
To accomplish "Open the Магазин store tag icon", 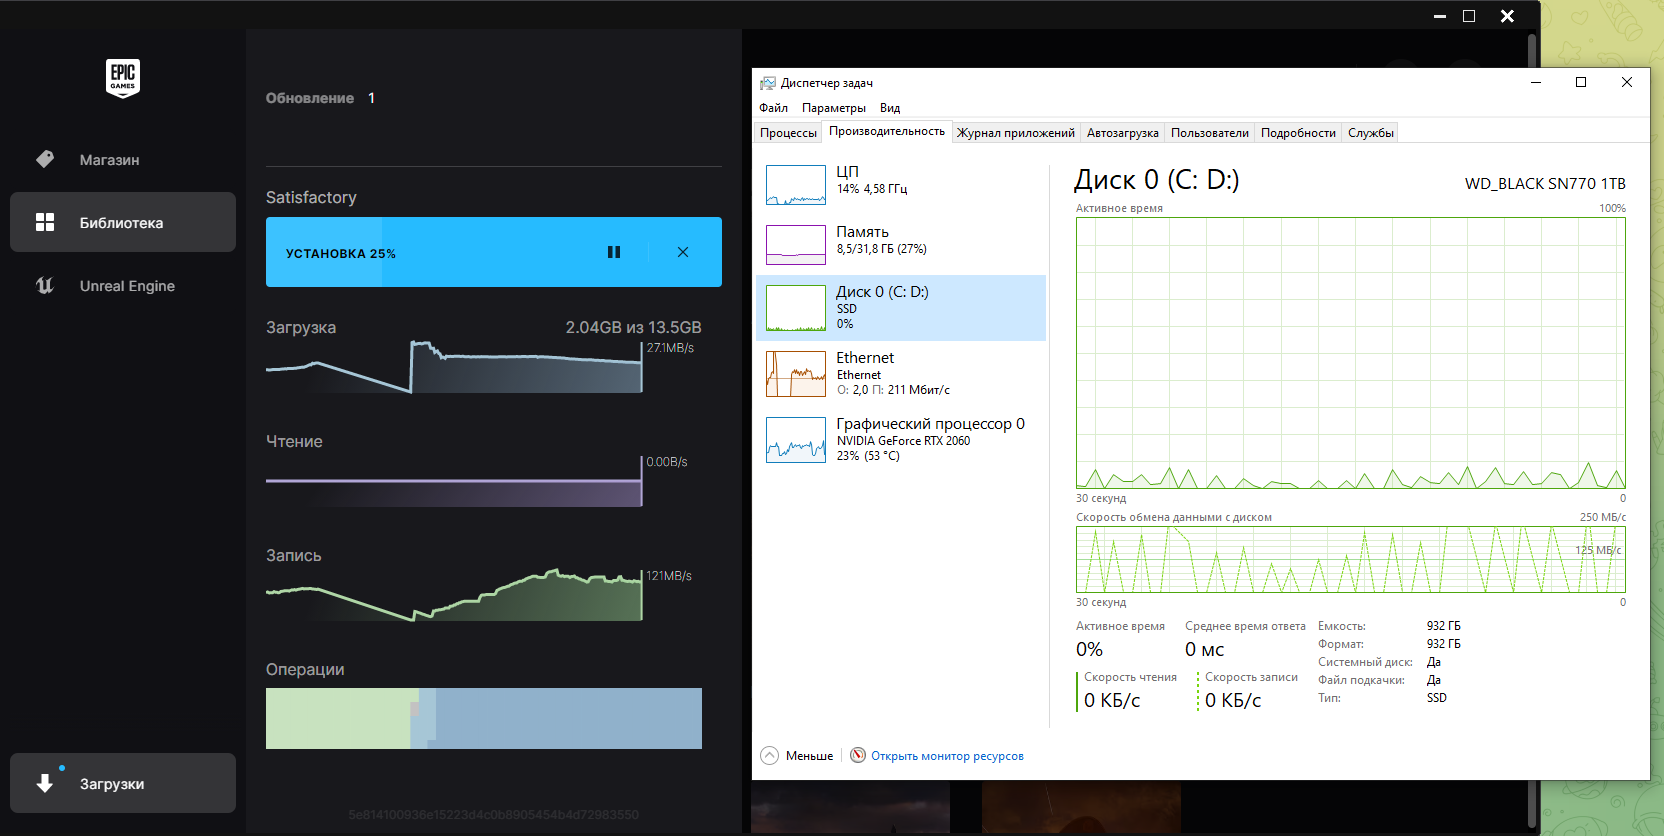I will pyautogui.click(x=45, y=159).
